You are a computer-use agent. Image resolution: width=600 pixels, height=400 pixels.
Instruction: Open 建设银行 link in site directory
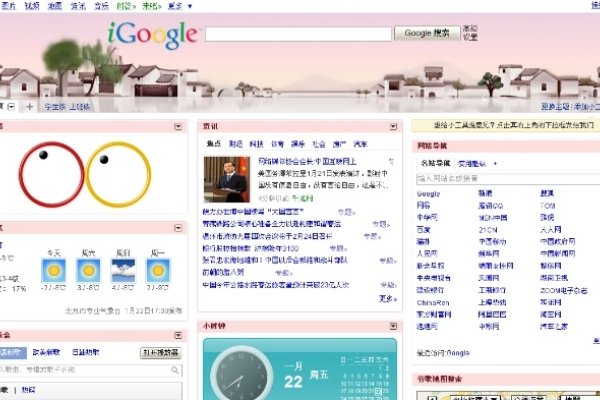coord(430,291)
